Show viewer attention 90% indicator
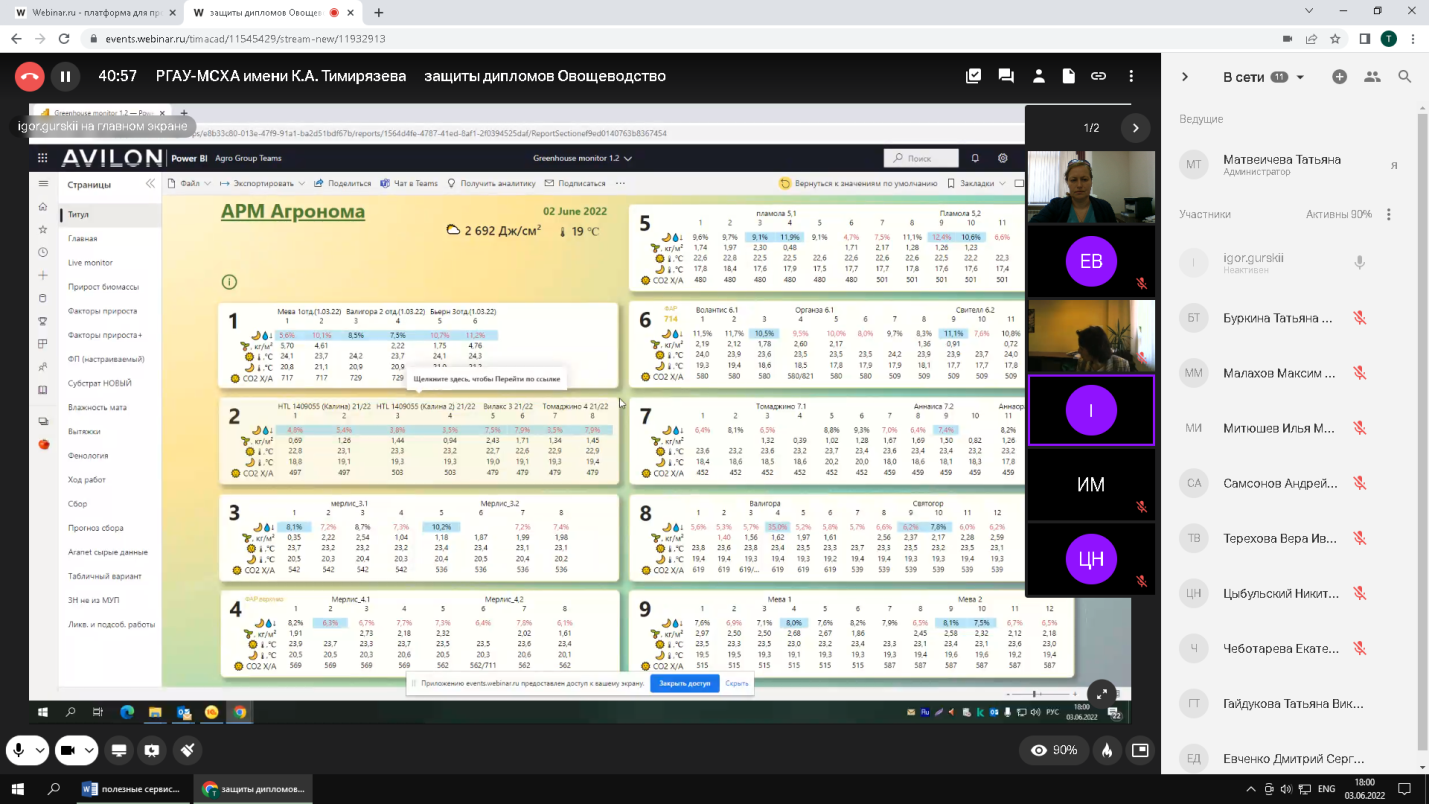 click(x=1055, y=750)
